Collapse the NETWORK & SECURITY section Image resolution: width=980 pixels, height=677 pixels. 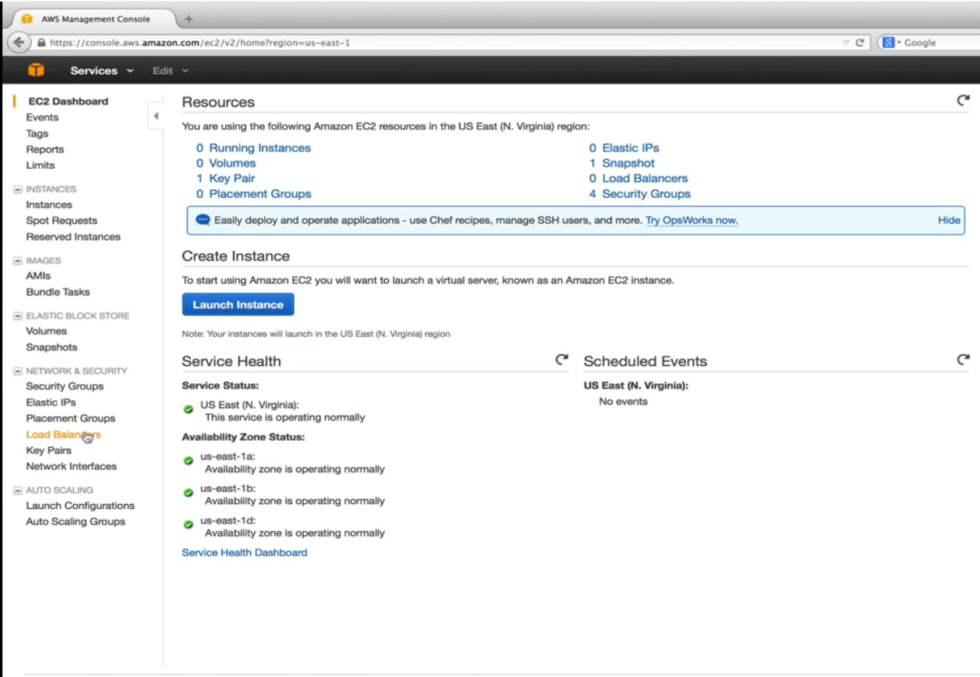click(x=17, y=371)
